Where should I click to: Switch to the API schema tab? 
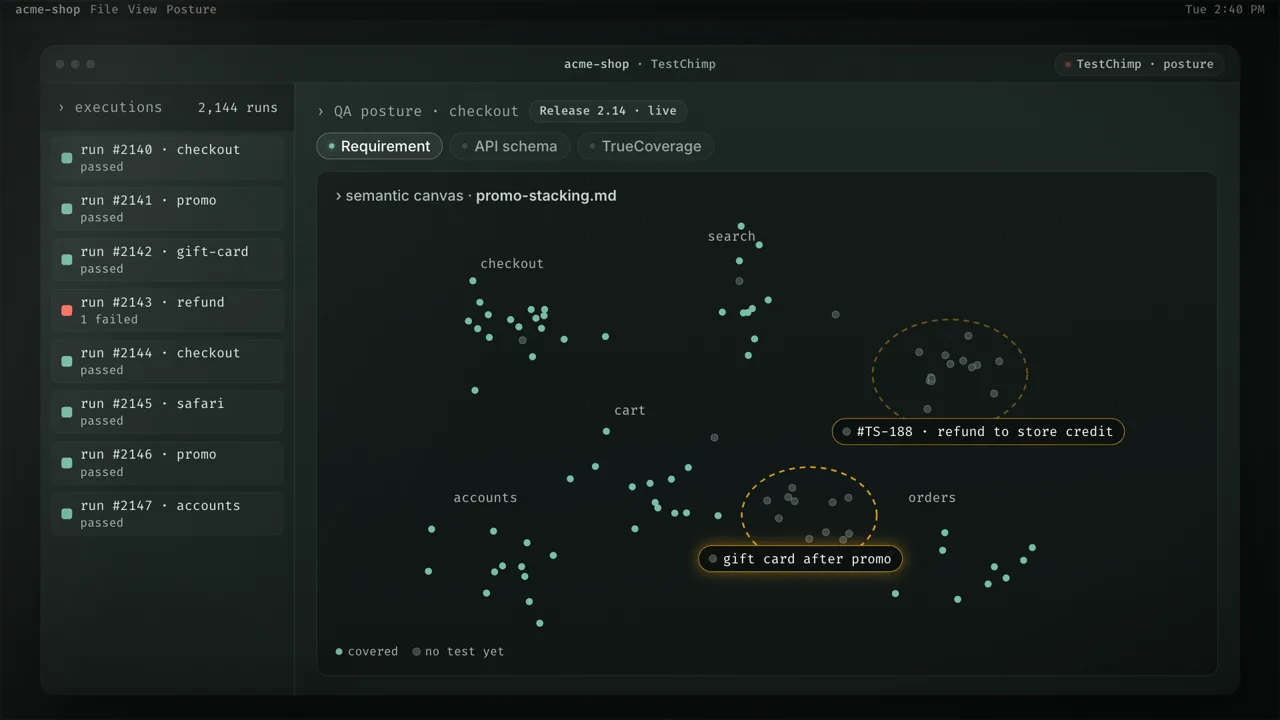510,146
